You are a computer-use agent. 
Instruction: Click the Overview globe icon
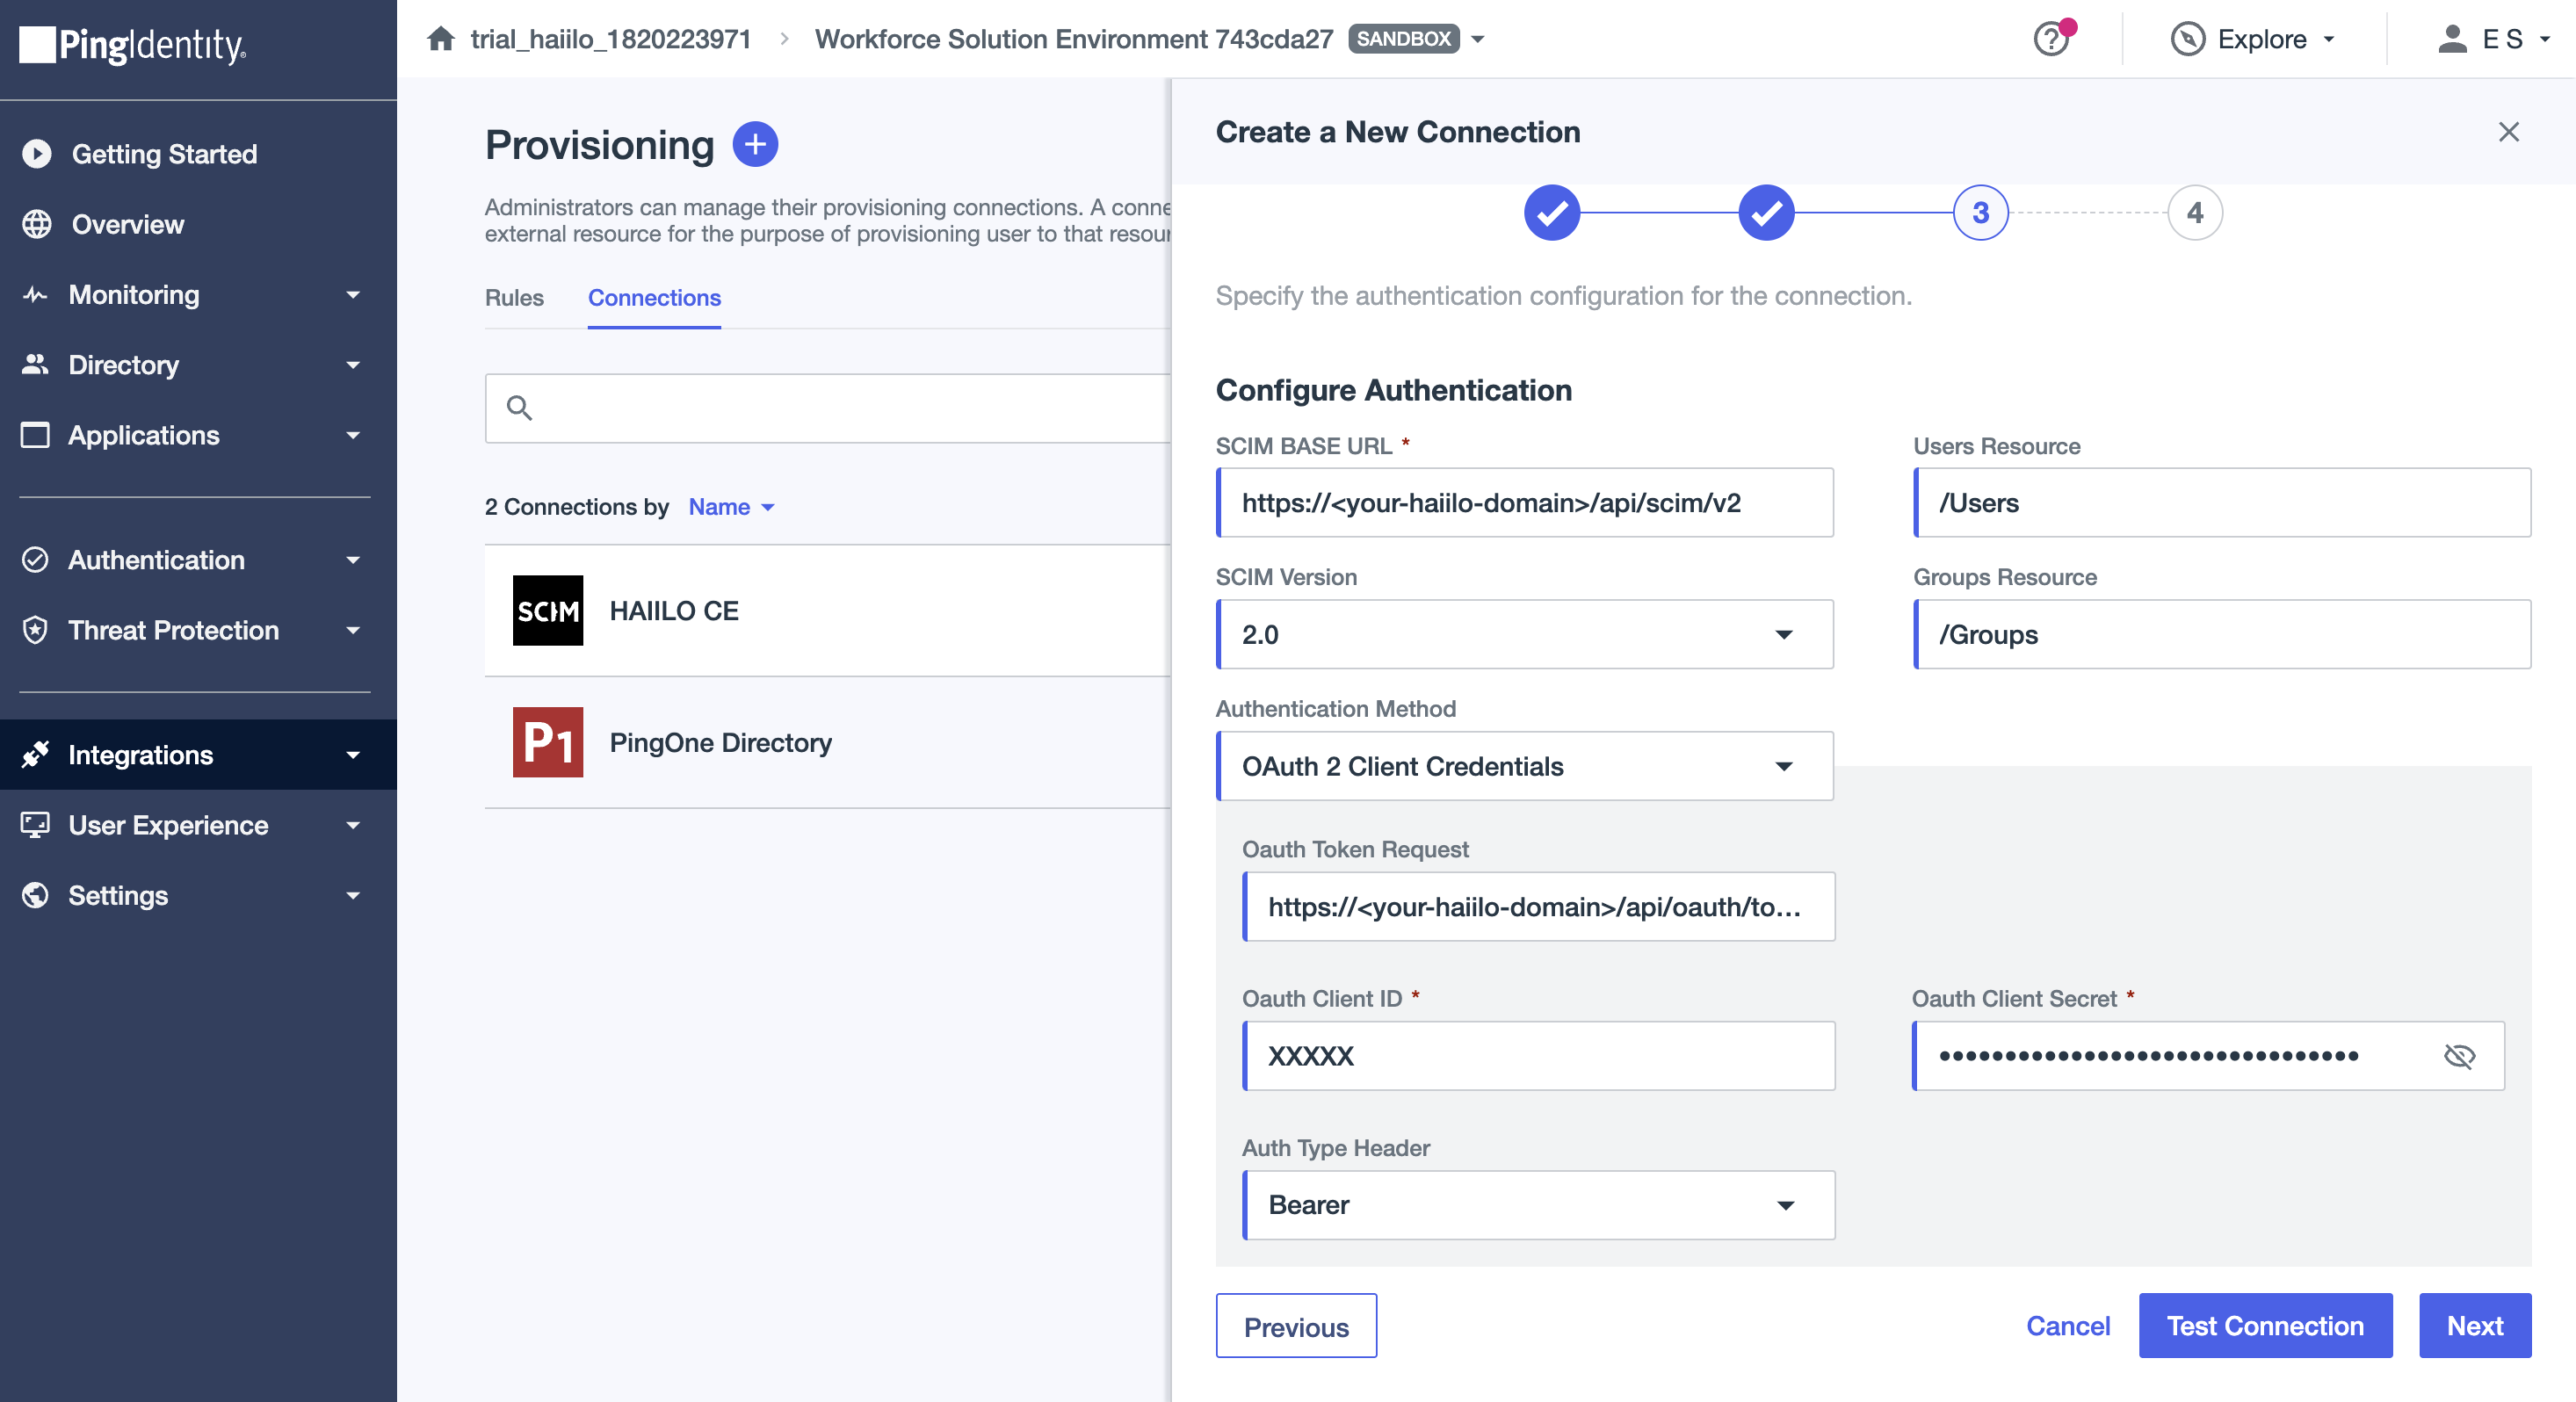click(37, 224)
